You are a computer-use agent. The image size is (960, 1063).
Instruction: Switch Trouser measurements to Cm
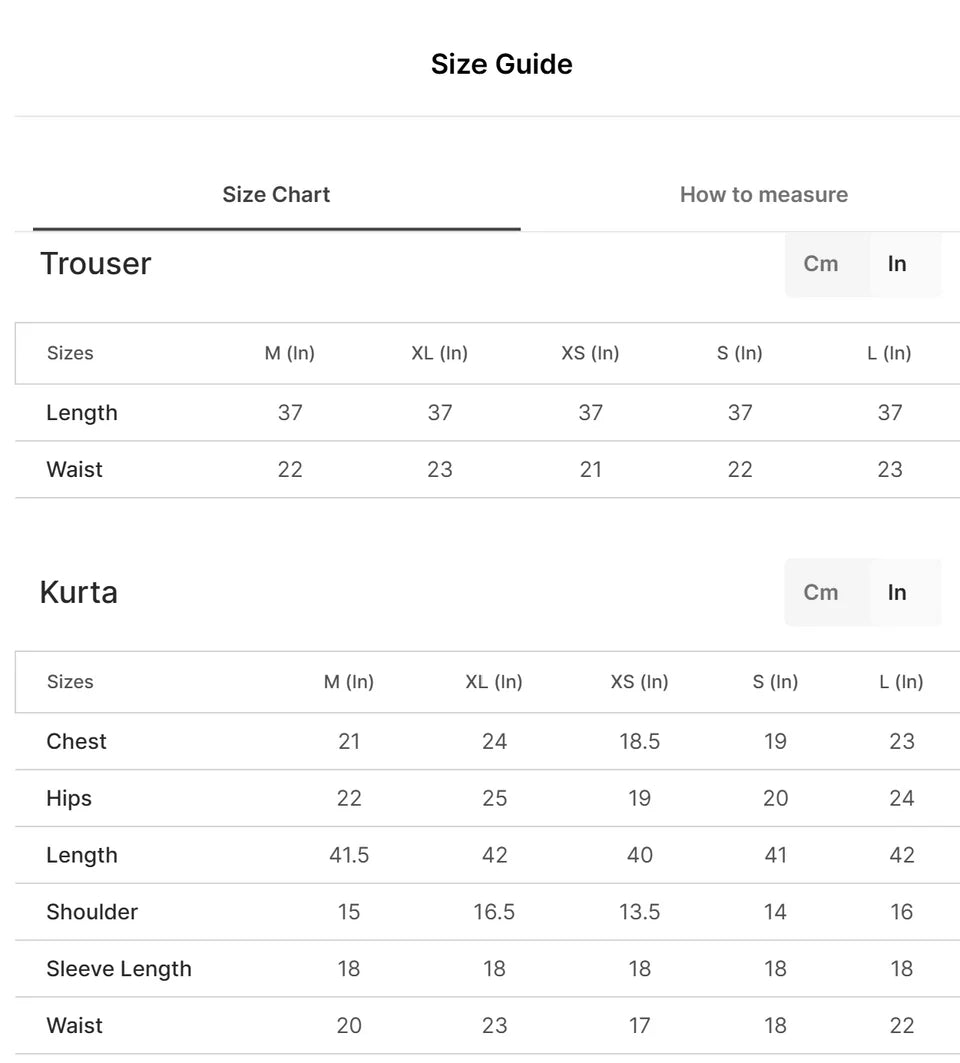[x=821, y=263]
